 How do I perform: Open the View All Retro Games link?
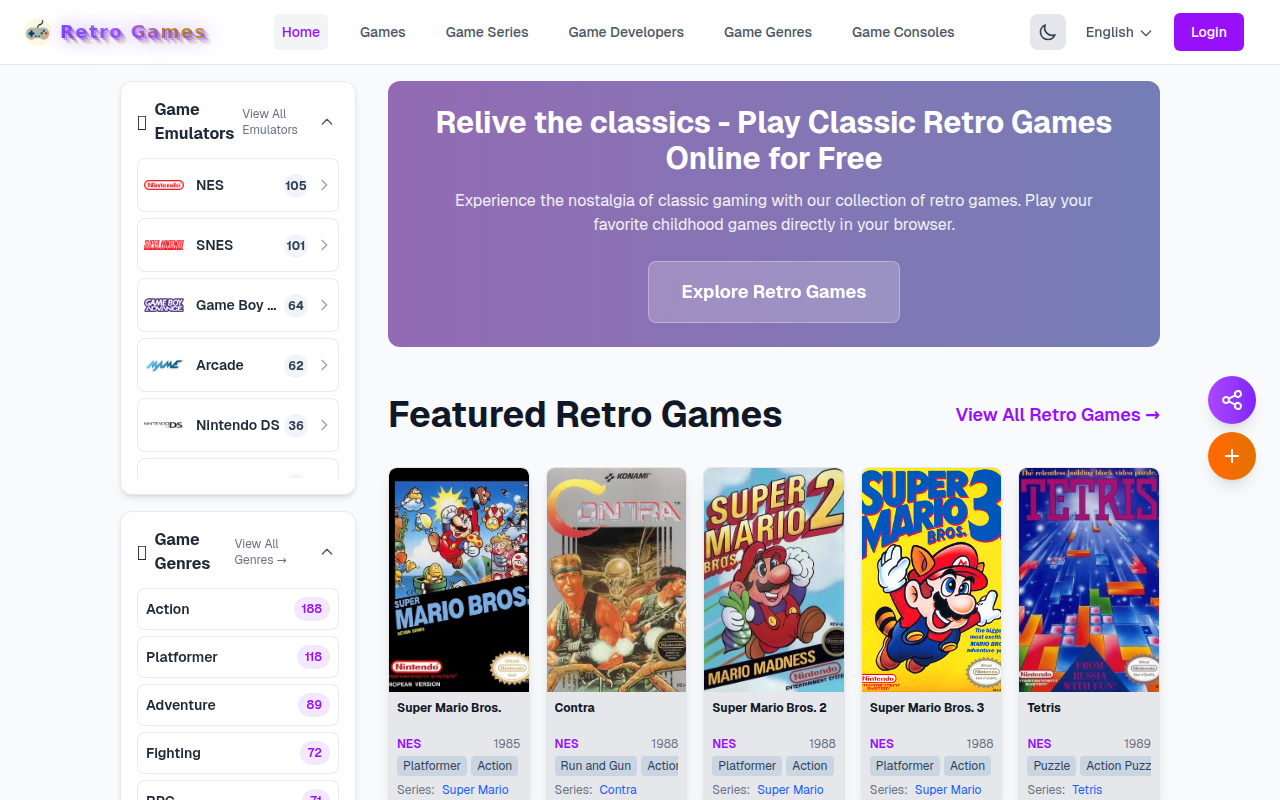[1058, 415]
